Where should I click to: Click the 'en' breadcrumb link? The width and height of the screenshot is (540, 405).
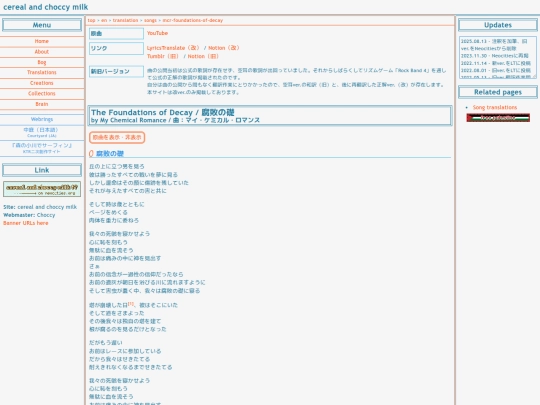(x=104, y=20)
